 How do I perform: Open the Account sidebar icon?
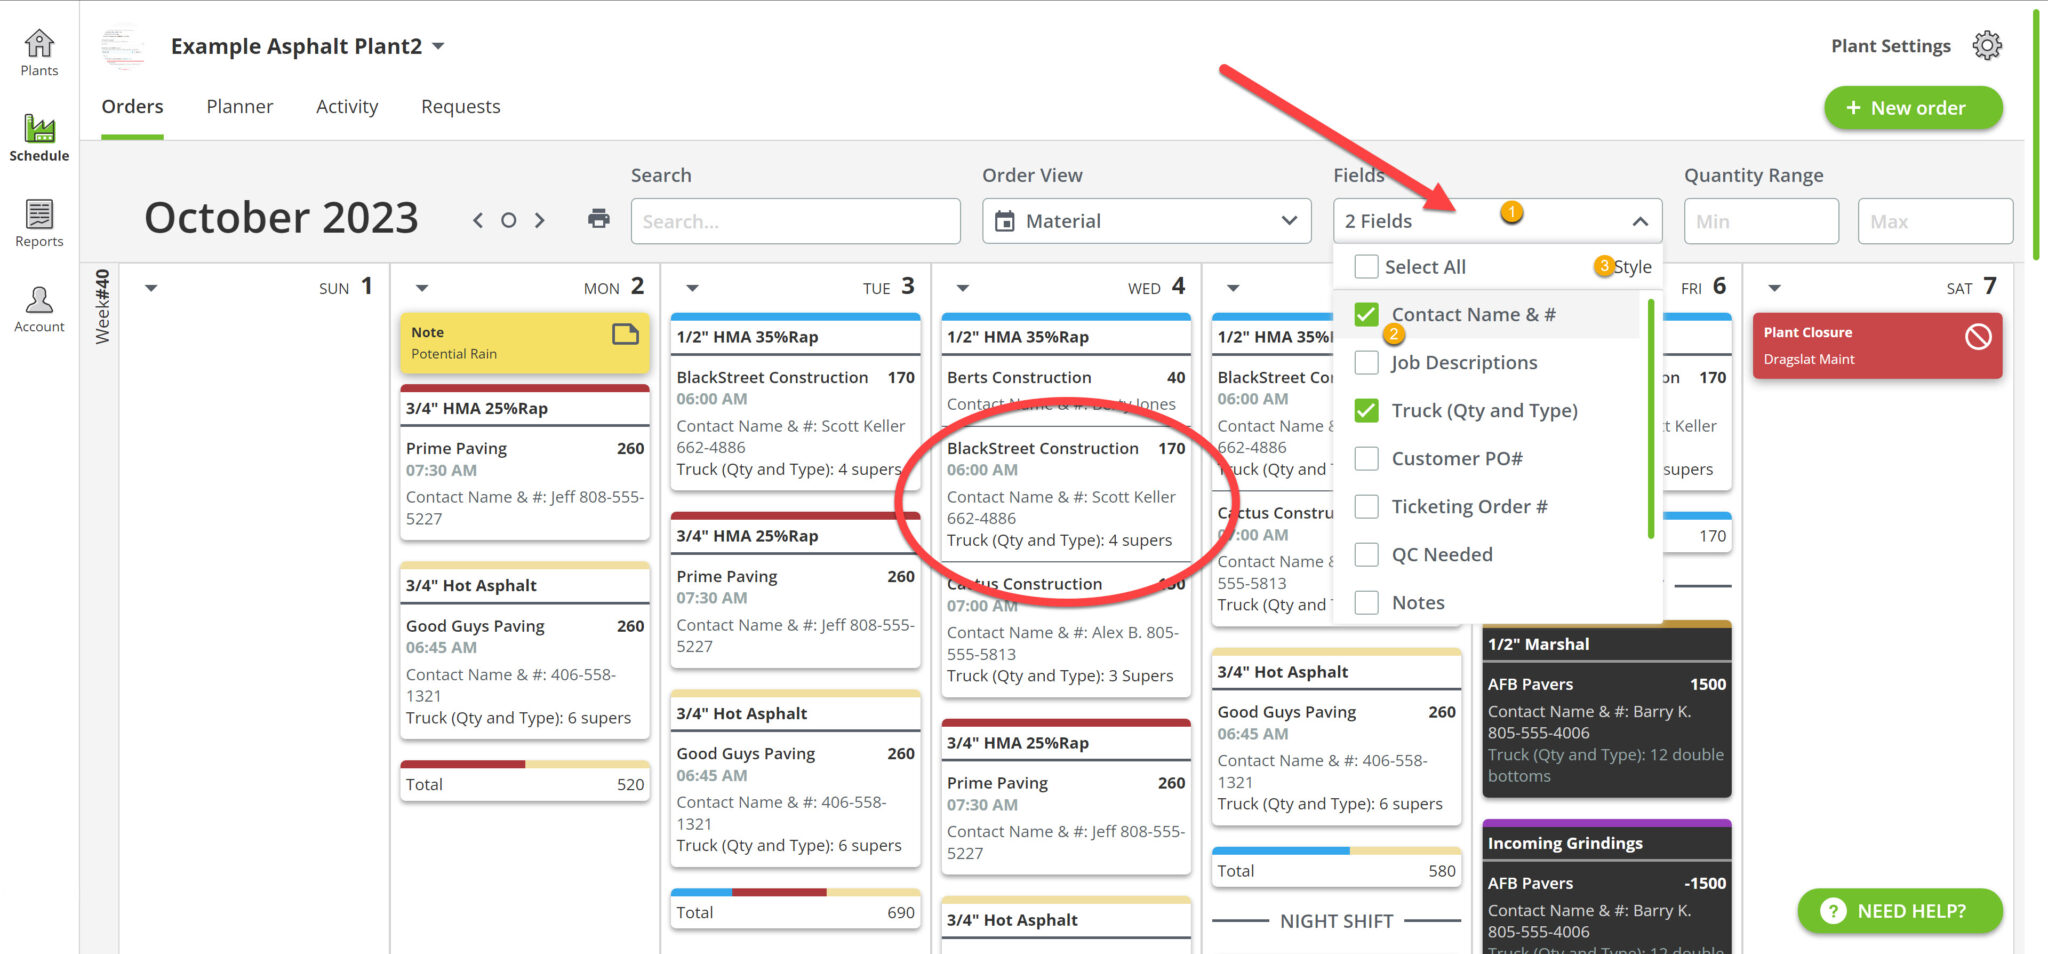[x=38, y=301]
